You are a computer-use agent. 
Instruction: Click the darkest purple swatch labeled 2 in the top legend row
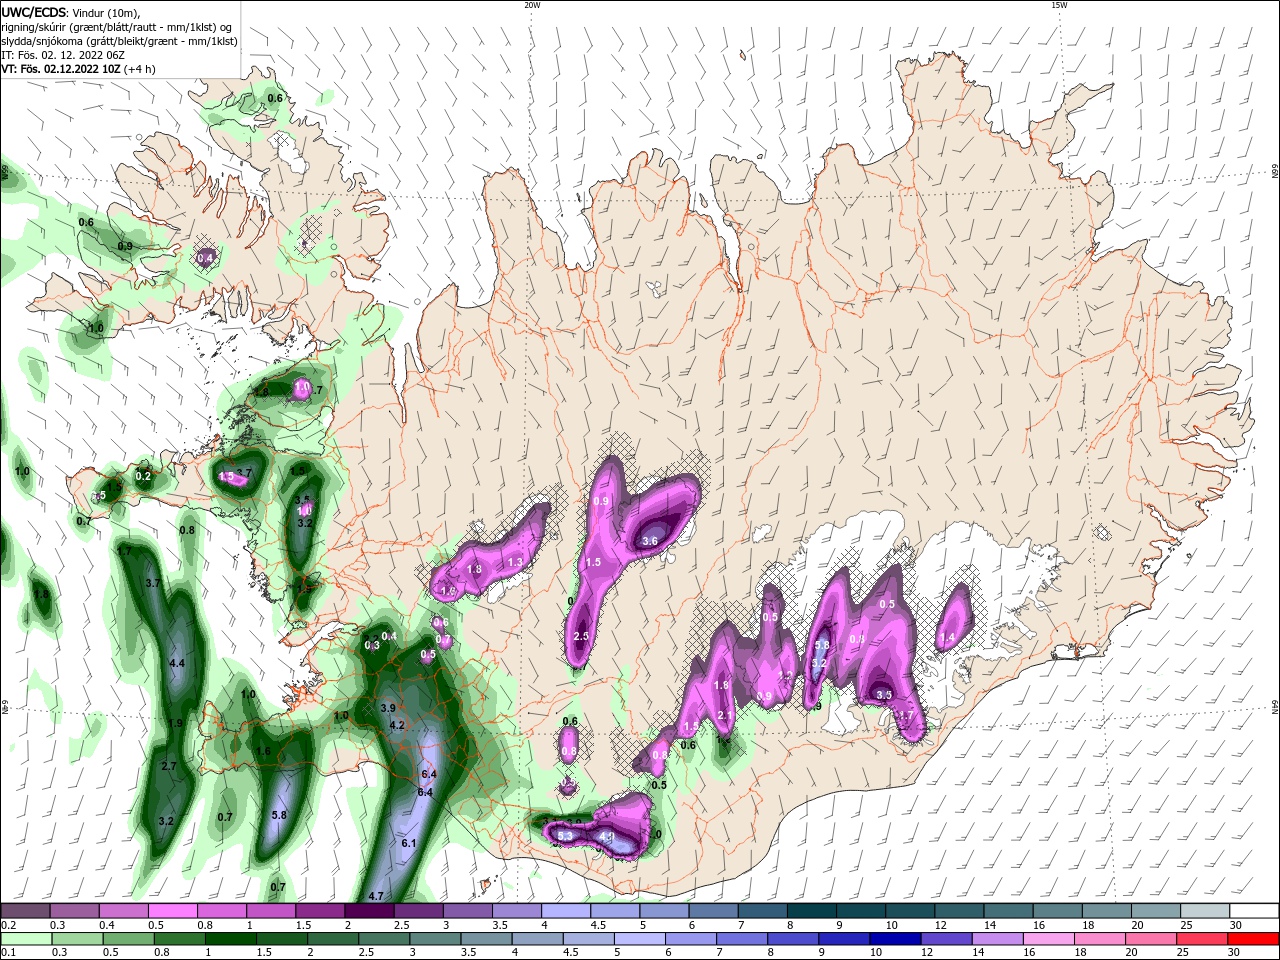click(368, 911)
